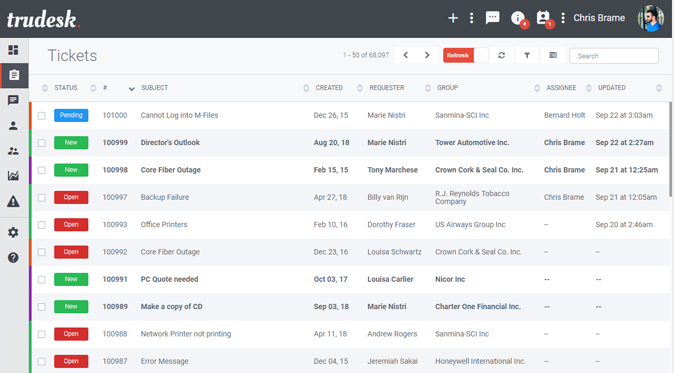The image size is (674, 373).
Task: Click the Refresh button
Action: [x=458, y=55]
